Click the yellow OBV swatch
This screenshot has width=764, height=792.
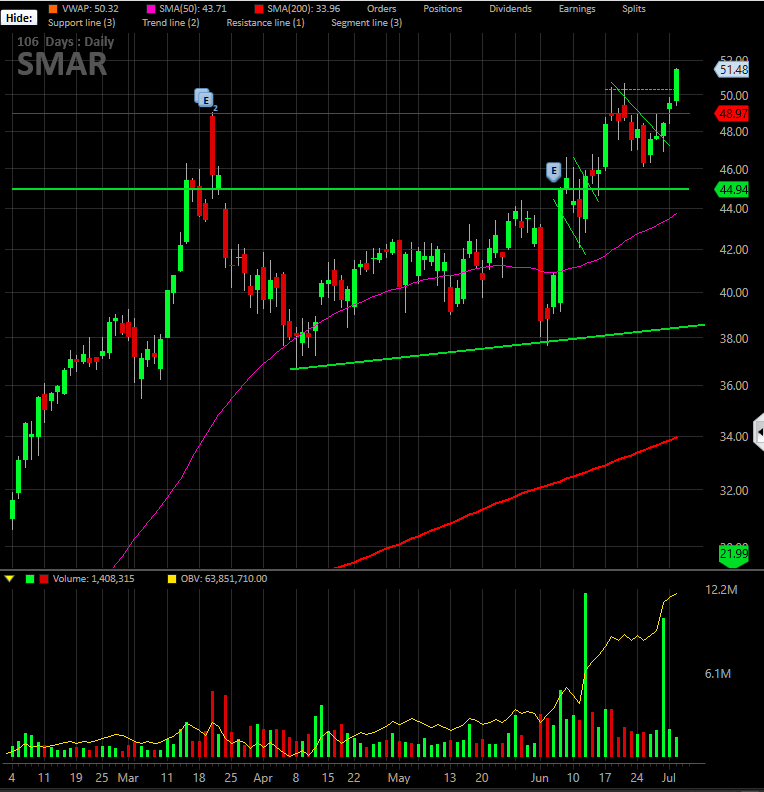point(172,579)
